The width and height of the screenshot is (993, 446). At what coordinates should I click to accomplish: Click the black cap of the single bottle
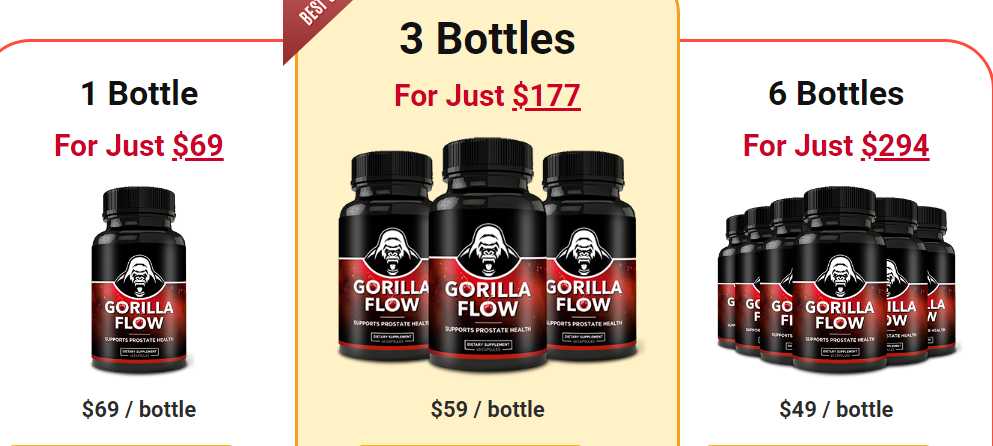click(x=139, y=201)
